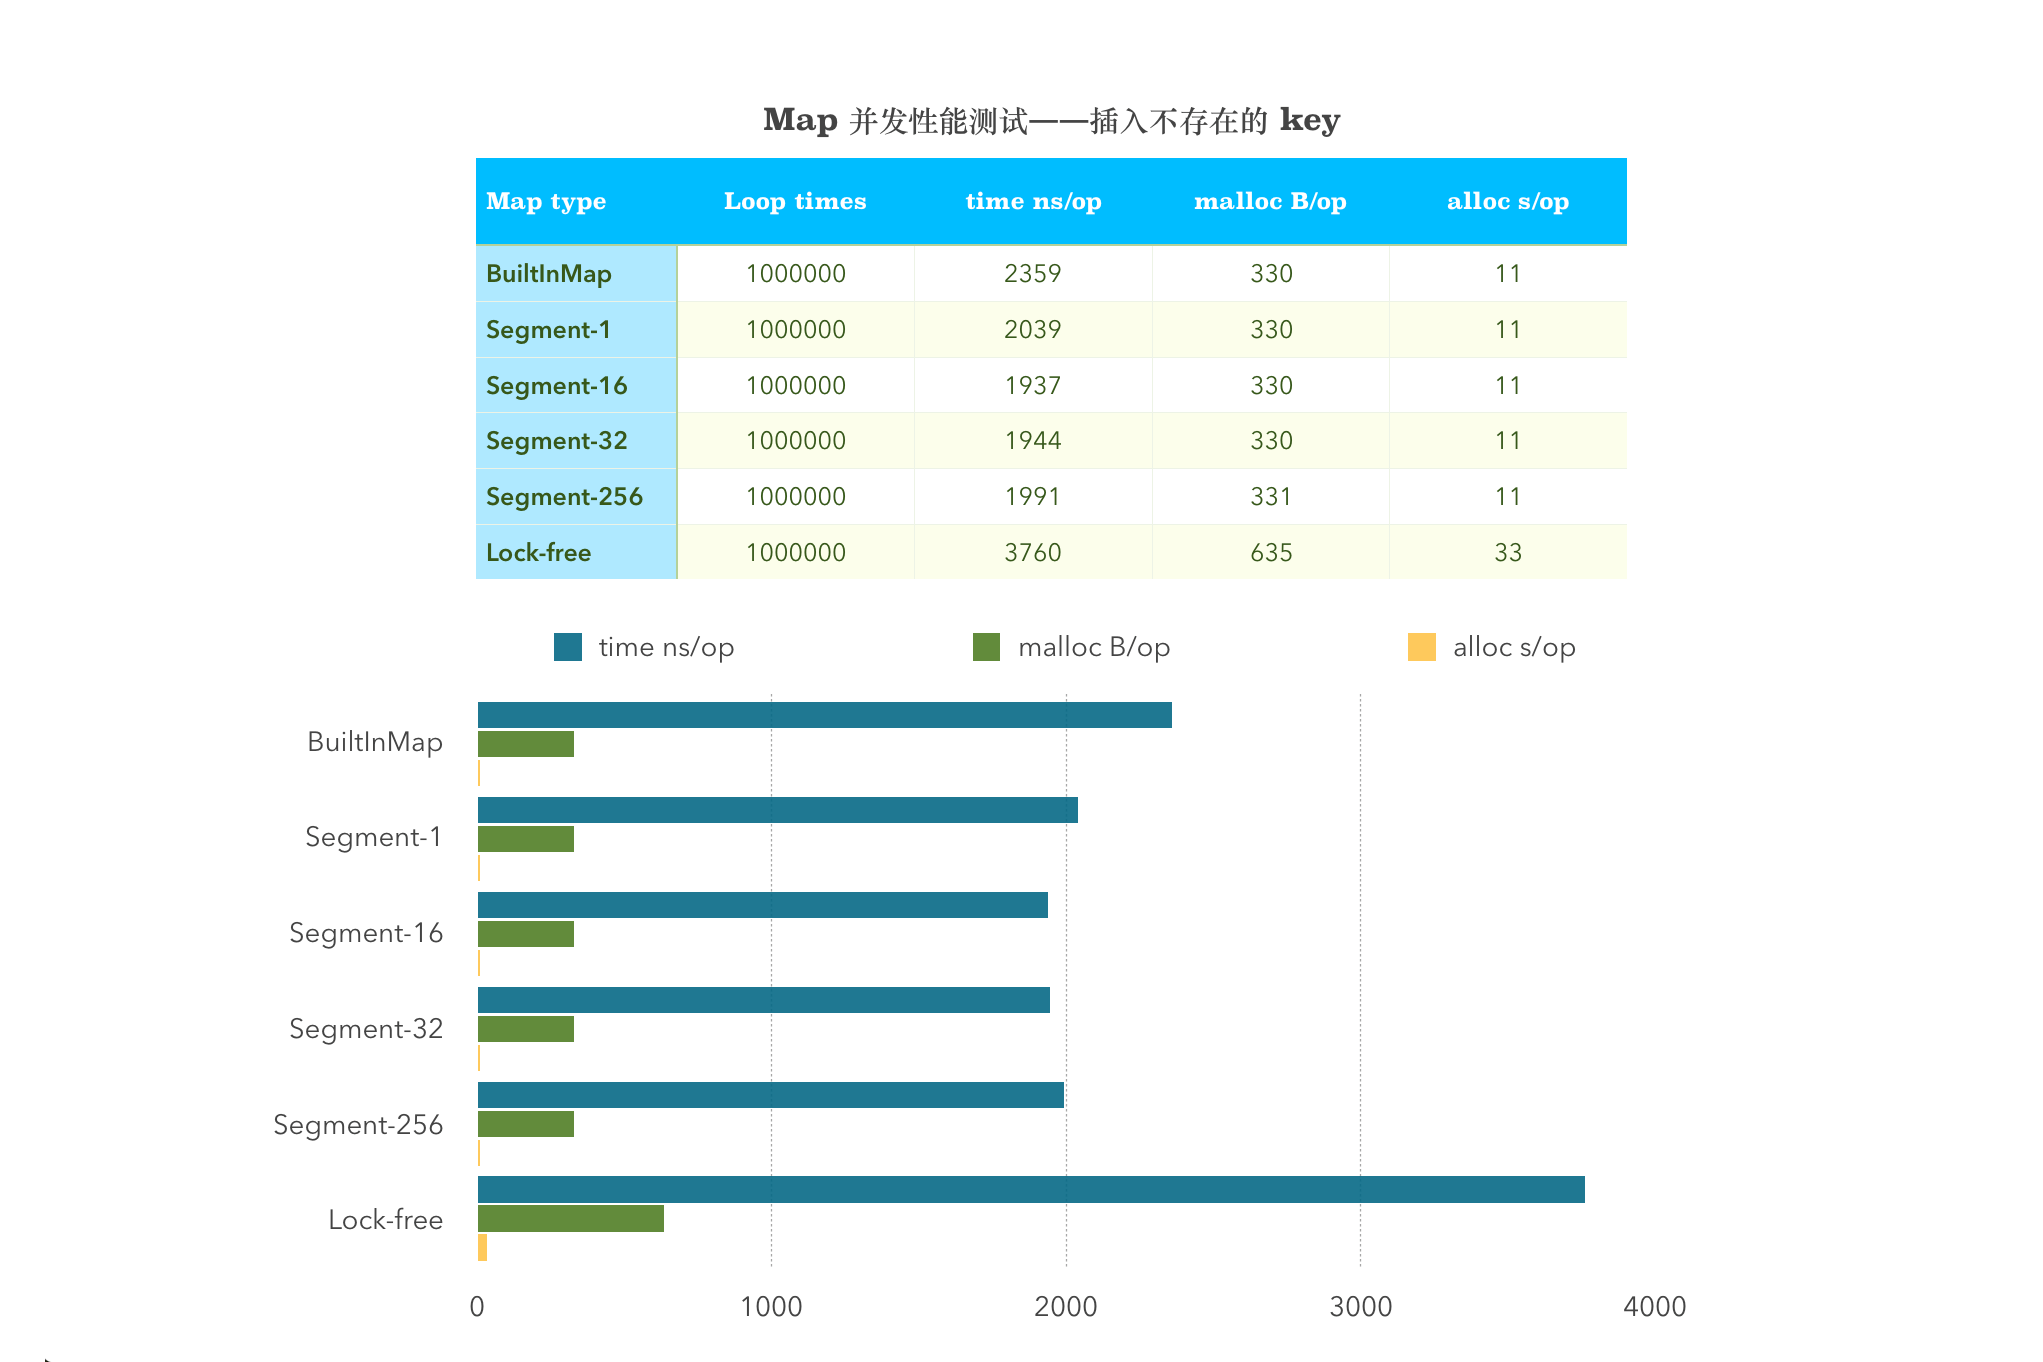The image size is (2043, 1362).
Task: Click the chart title with key text
Action: (x=1051, y=121)
